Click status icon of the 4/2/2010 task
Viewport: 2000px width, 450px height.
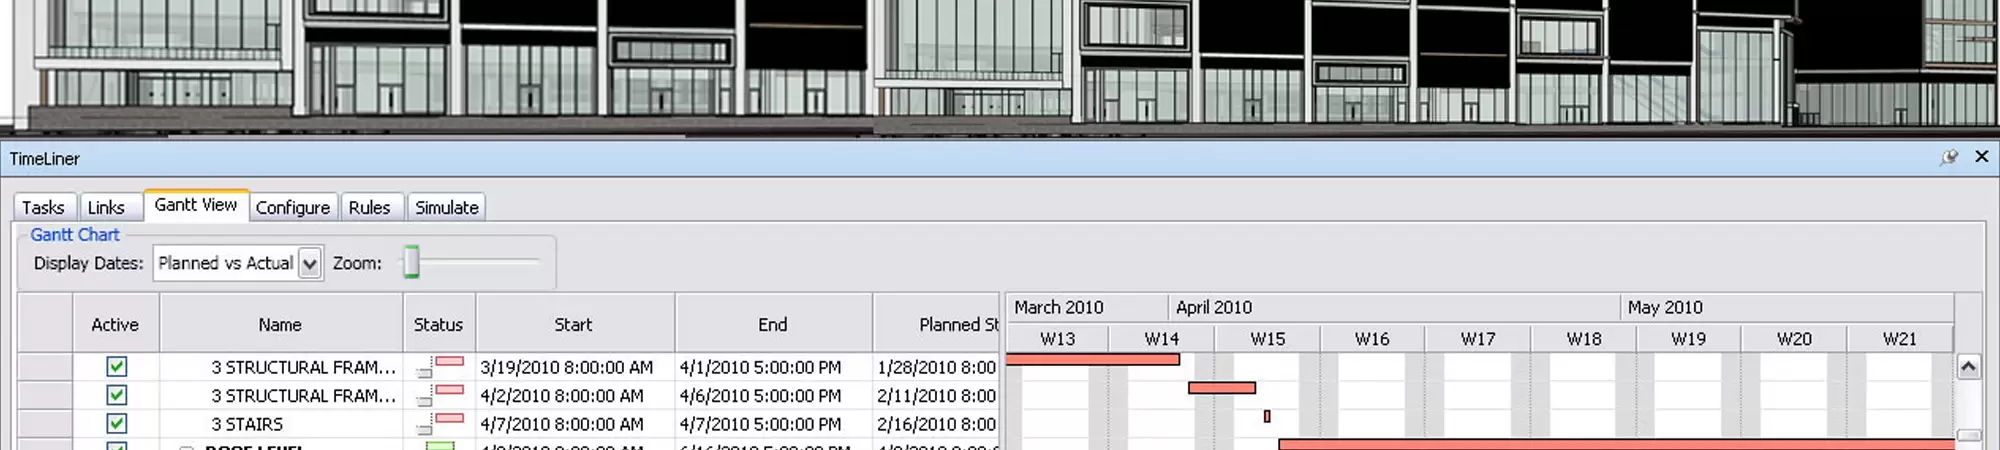[x=440, y=394]
